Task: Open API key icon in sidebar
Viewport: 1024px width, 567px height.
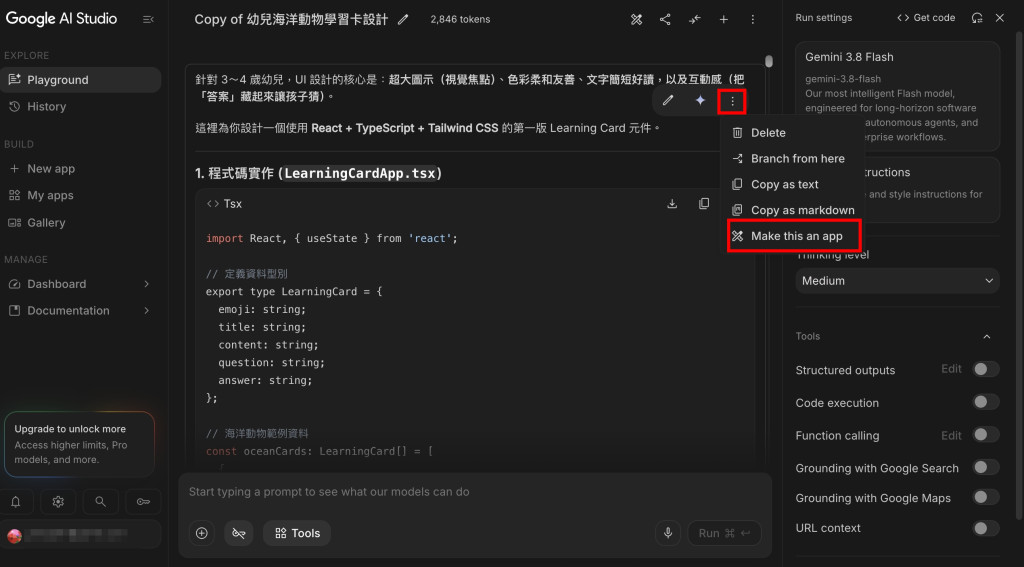Action: click(143, 502)
